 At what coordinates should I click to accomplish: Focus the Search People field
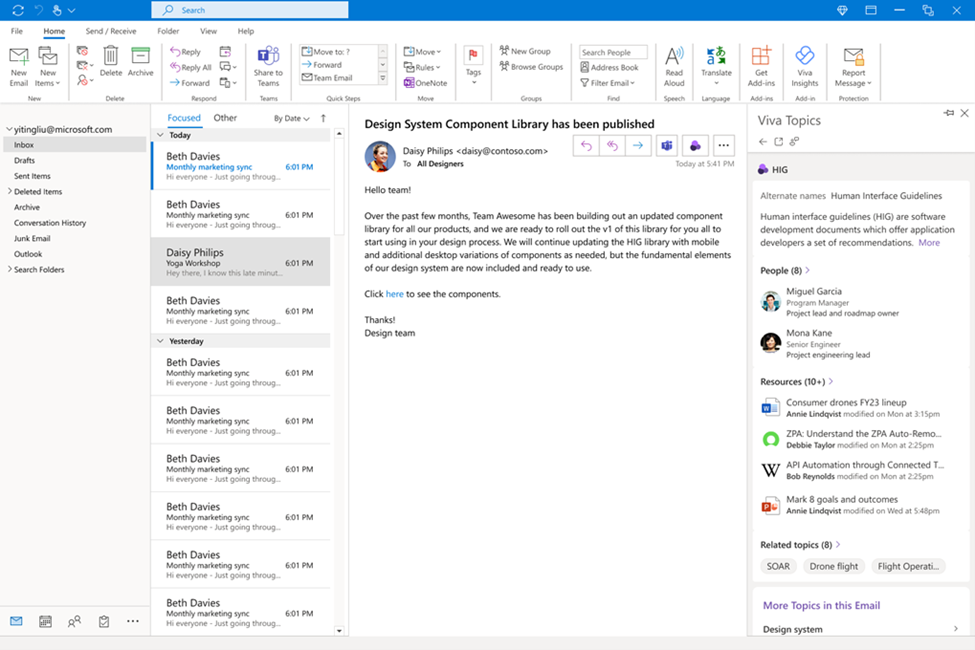[x=613, y=52]
